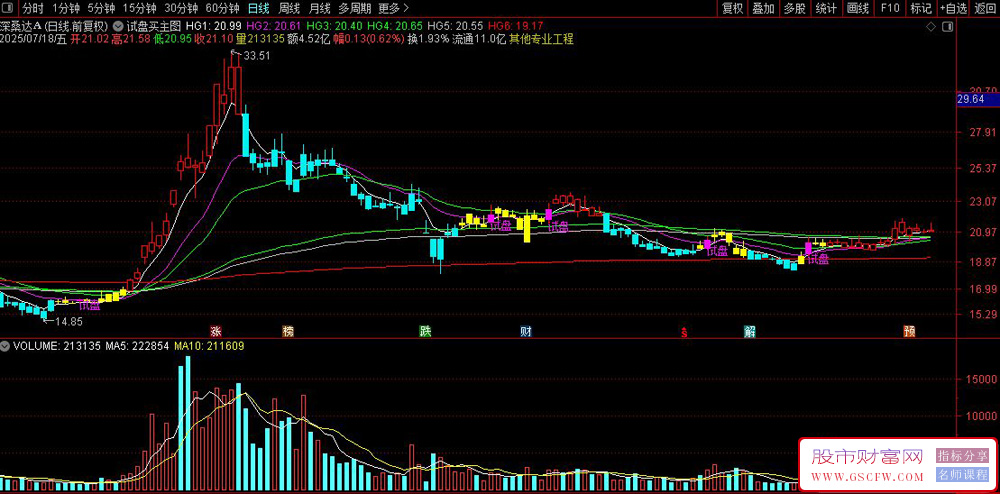The width and height of the screenshot is (1000, 494).
Task: Select the 周线 weekly period tab
Action: tap(289, 8)
